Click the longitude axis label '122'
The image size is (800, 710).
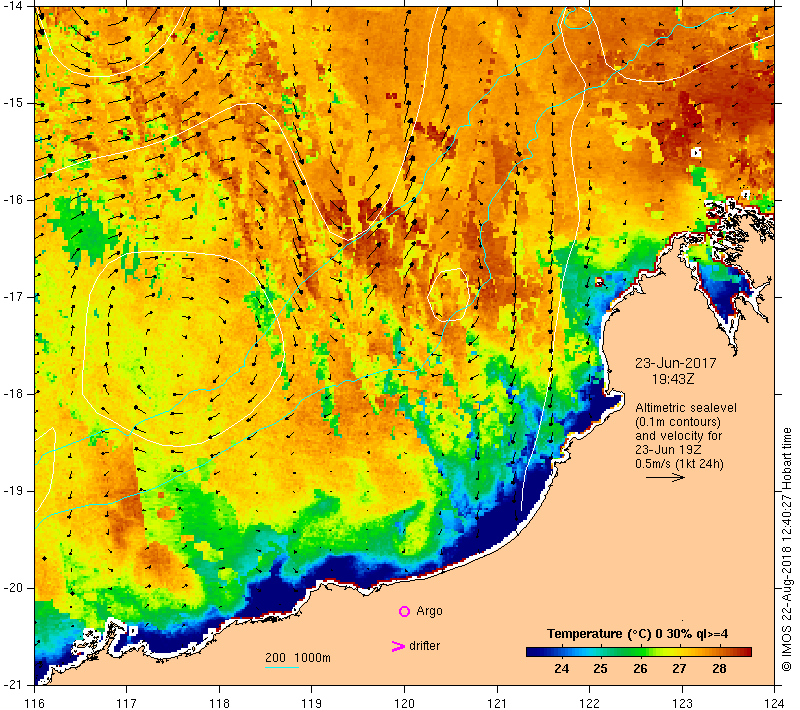pos(590,703)
